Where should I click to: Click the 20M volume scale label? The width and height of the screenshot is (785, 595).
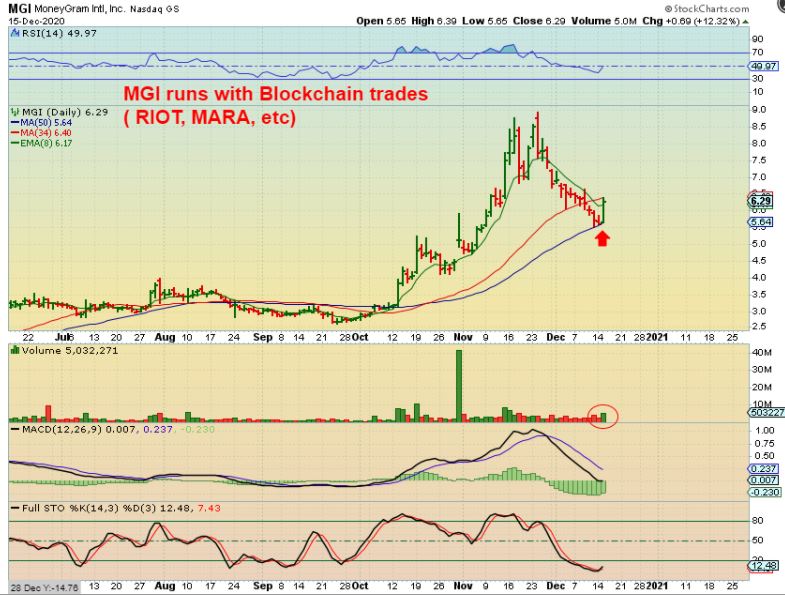761,387
